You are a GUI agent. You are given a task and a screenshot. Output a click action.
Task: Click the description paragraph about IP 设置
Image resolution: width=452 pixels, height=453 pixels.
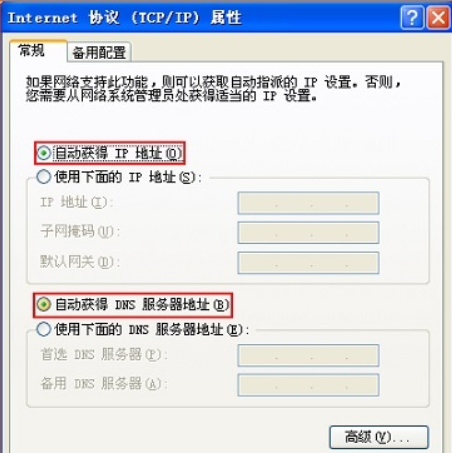(213, 89)
